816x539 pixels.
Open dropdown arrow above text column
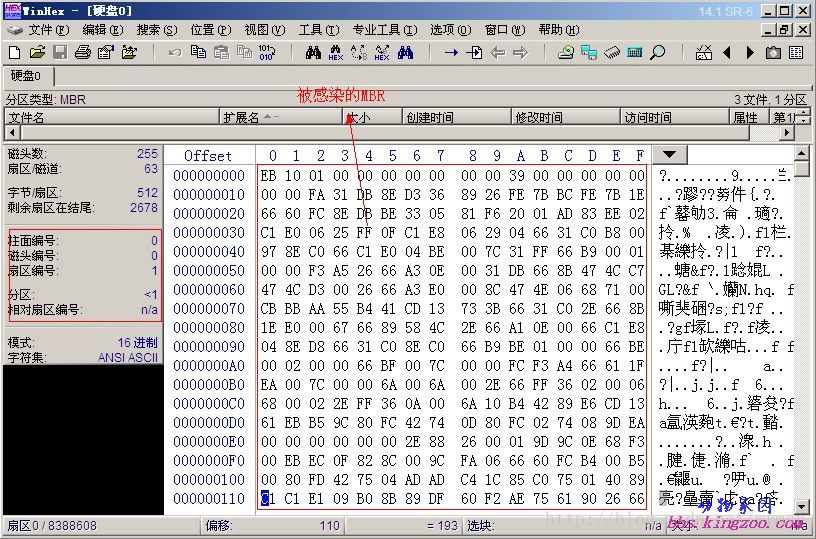670,155
